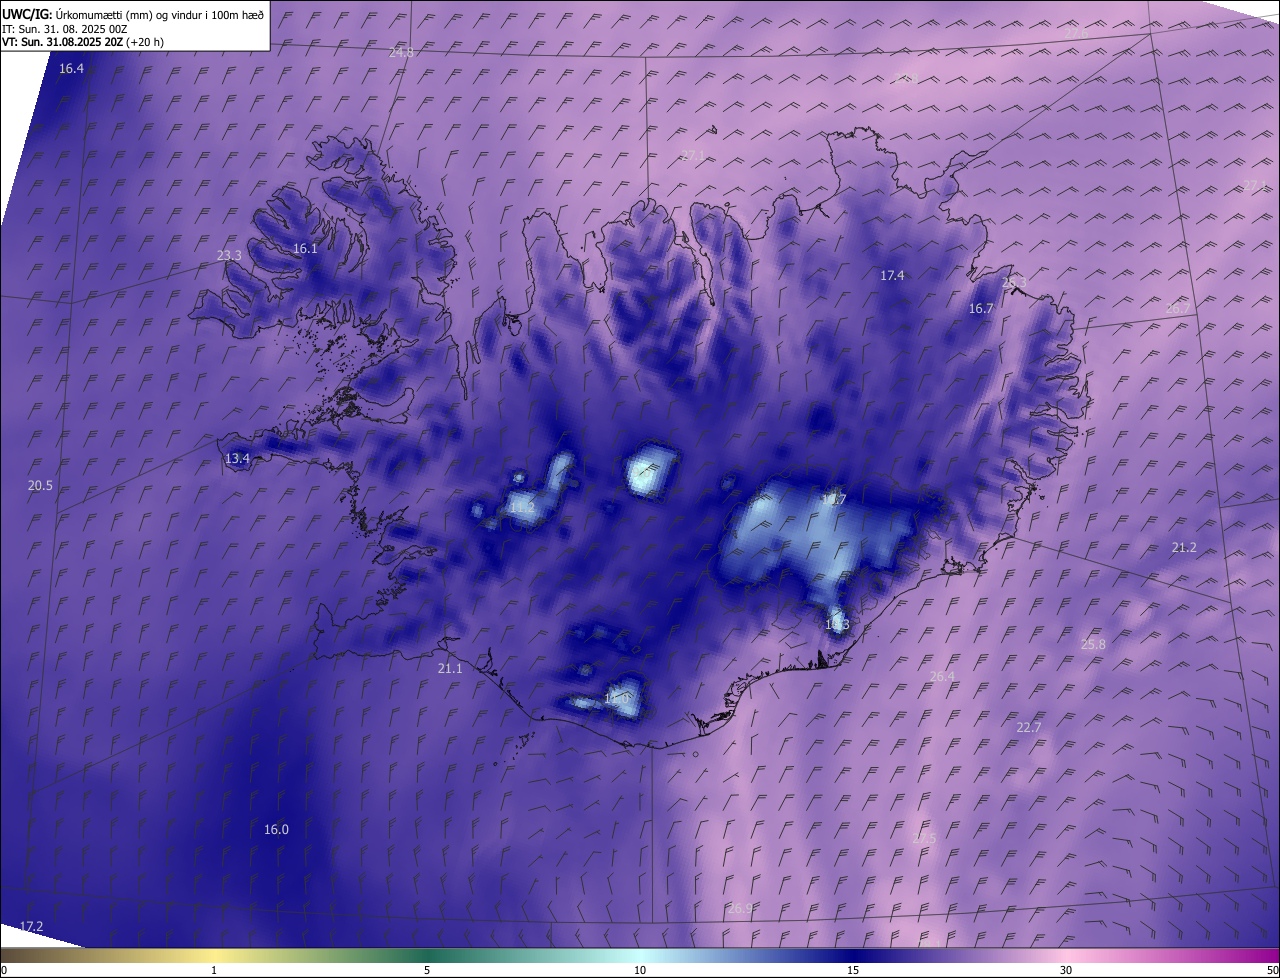
Task: Click the map value 20.5
Action: coord(40,486)
